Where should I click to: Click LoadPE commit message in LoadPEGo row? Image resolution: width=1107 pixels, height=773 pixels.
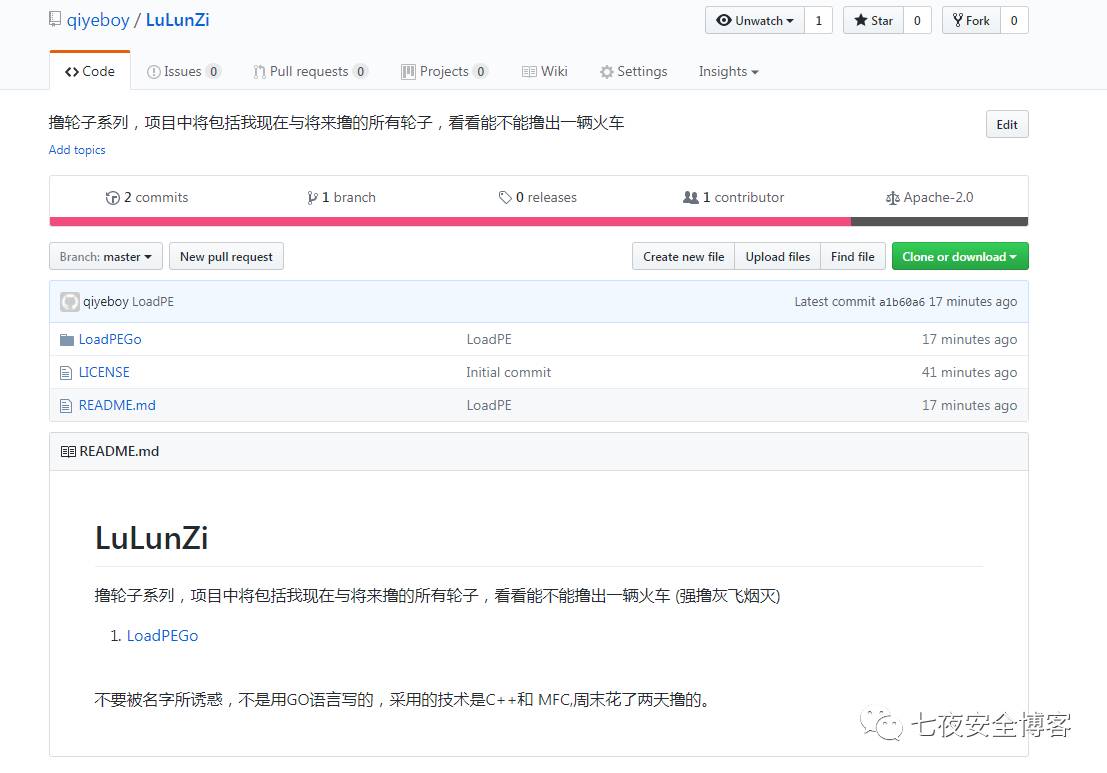coord(489,340)
